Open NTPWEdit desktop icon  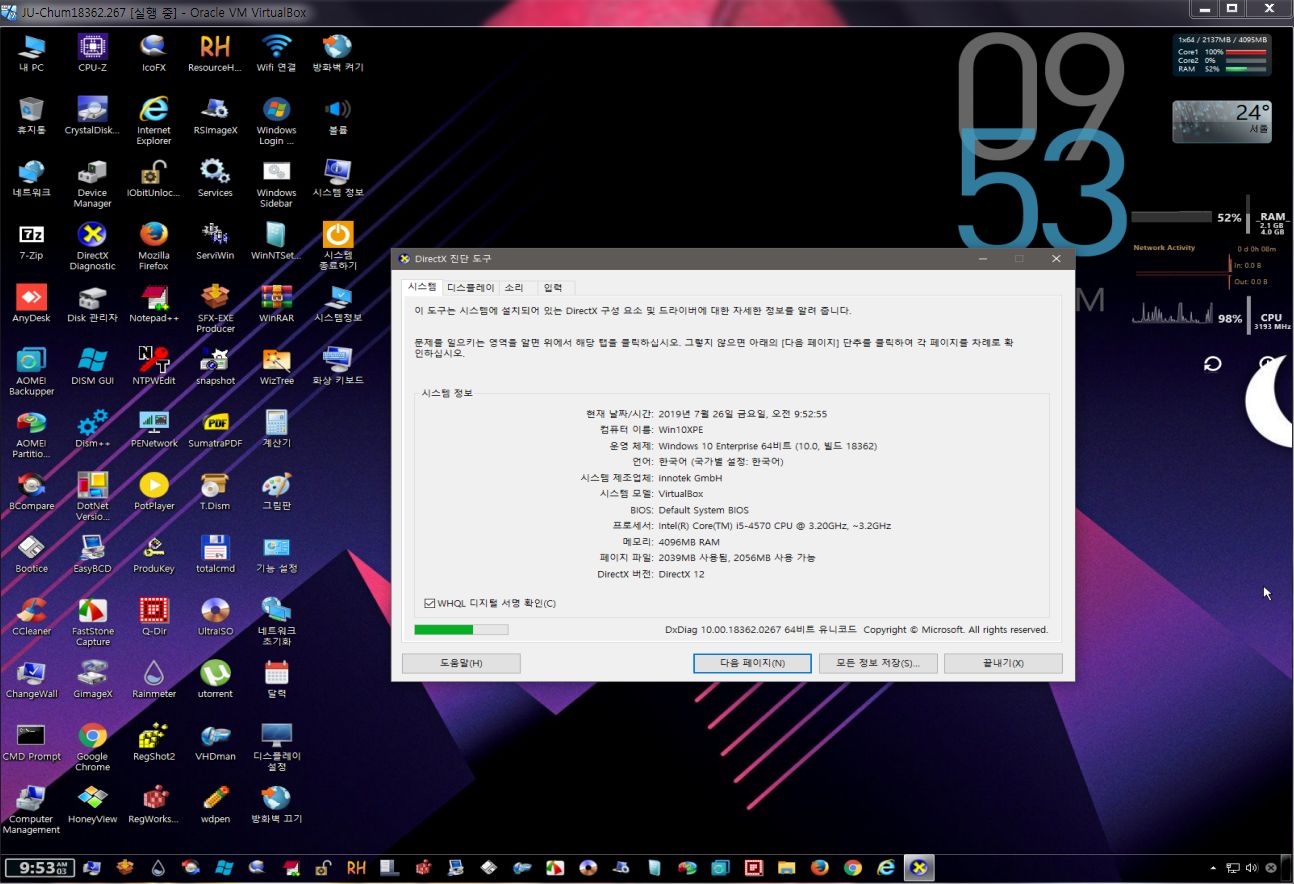tap(154, 366)
